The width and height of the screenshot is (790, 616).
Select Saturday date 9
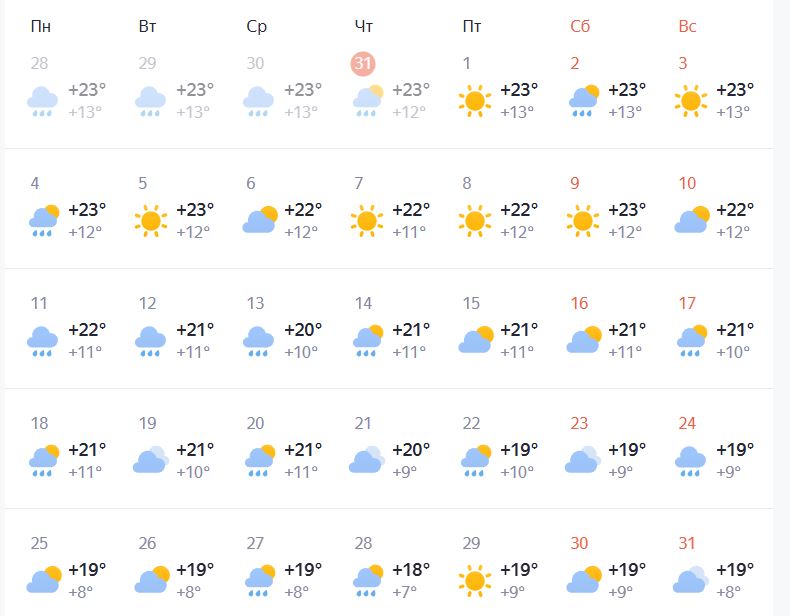pyautogui.click(x=575, y=183)
